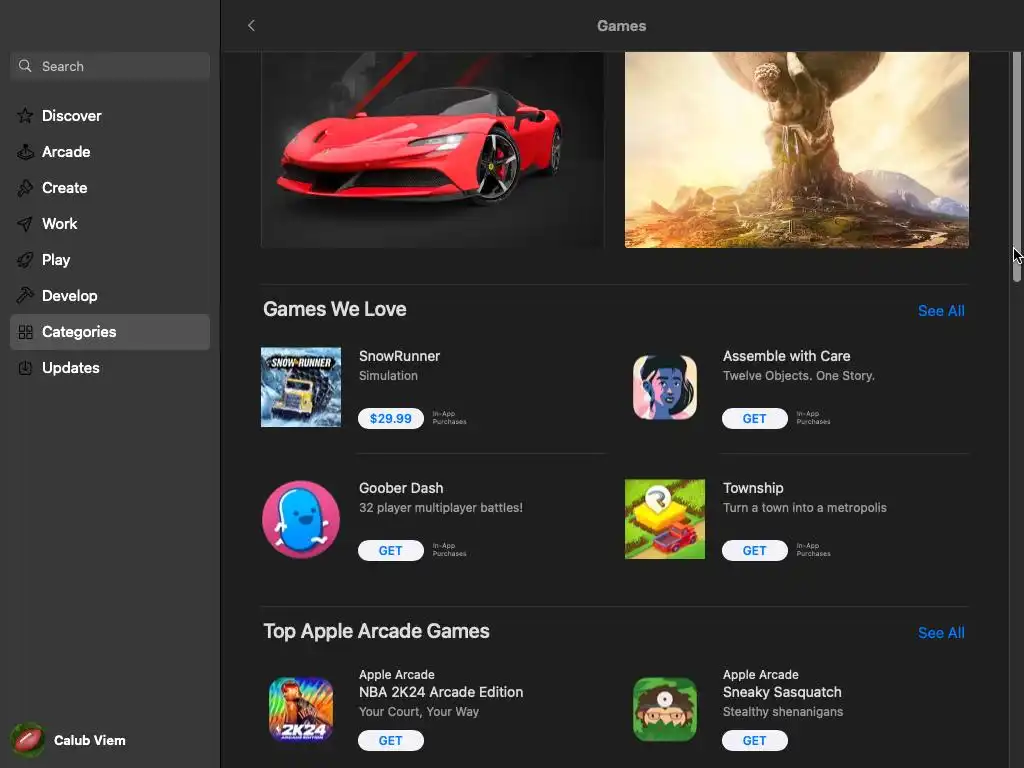Click the Assemble with Care title

[786, 356]
